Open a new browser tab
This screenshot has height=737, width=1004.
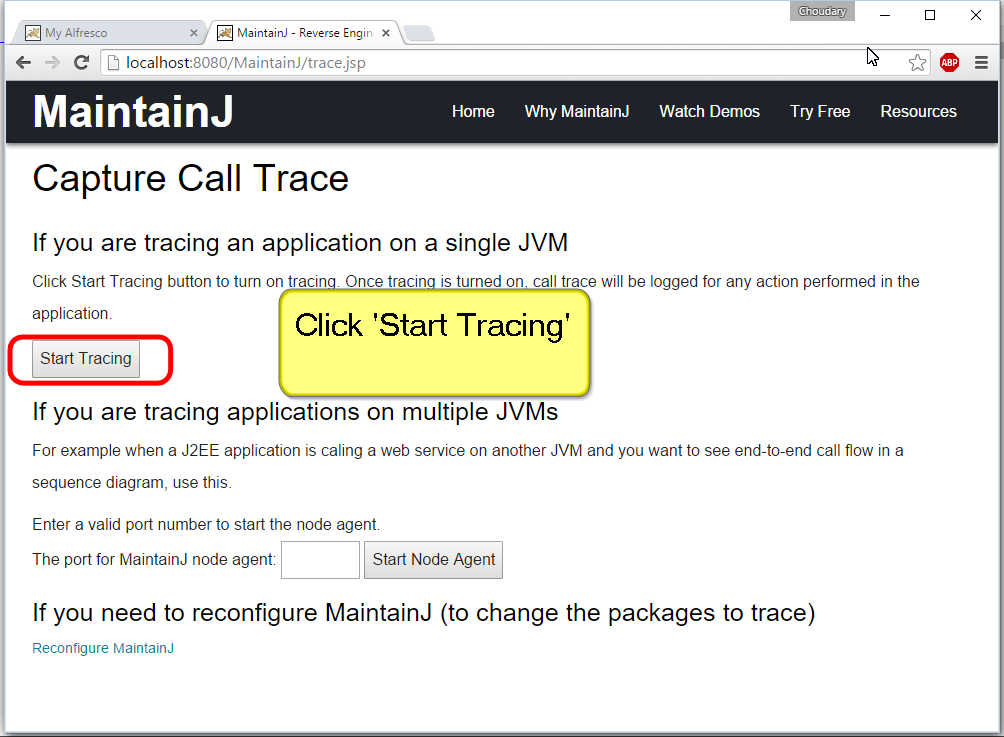click(419, 34)
